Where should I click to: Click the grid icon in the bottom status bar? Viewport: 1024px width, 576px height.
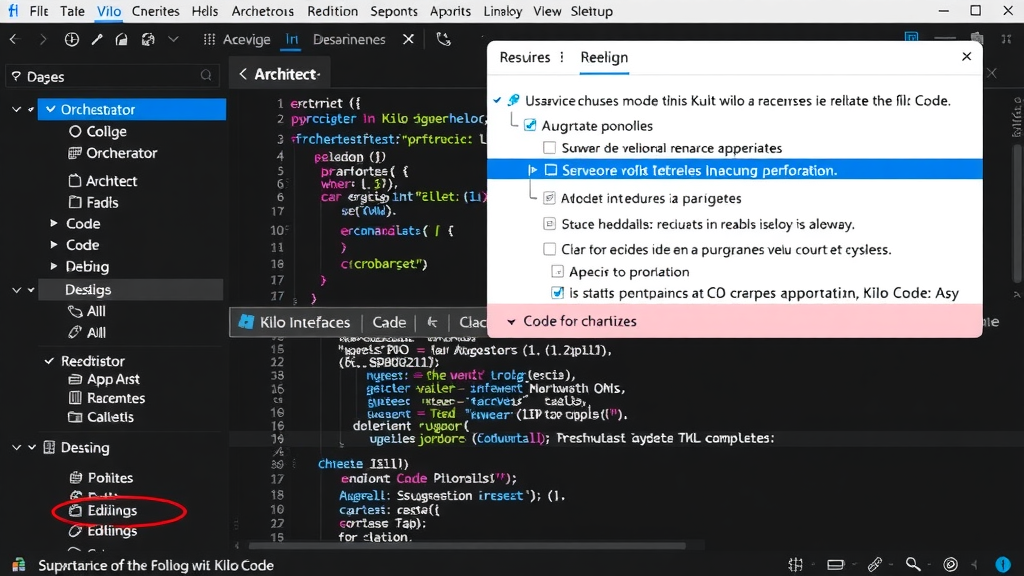coord(795,565)
